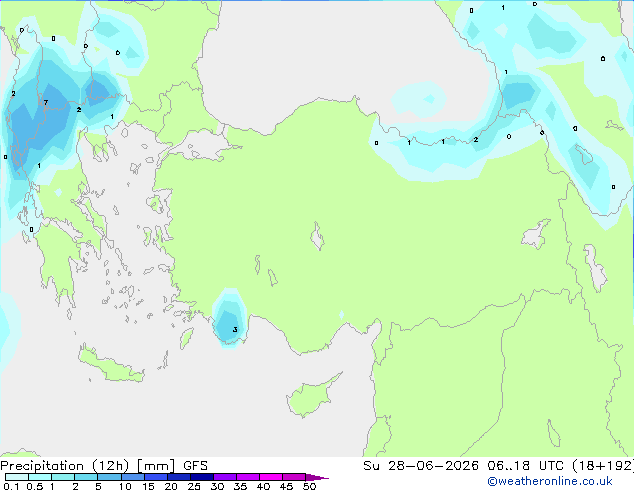Screen dimensions: 634x490
Task: Click the "25" legend value
Action: (x=194, y=486)
